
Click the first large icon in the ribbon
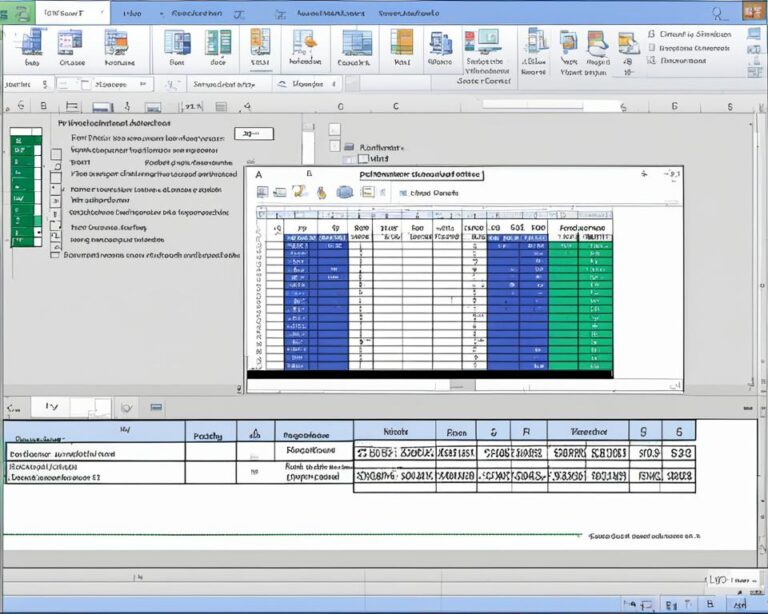click(x=33, y=42)
